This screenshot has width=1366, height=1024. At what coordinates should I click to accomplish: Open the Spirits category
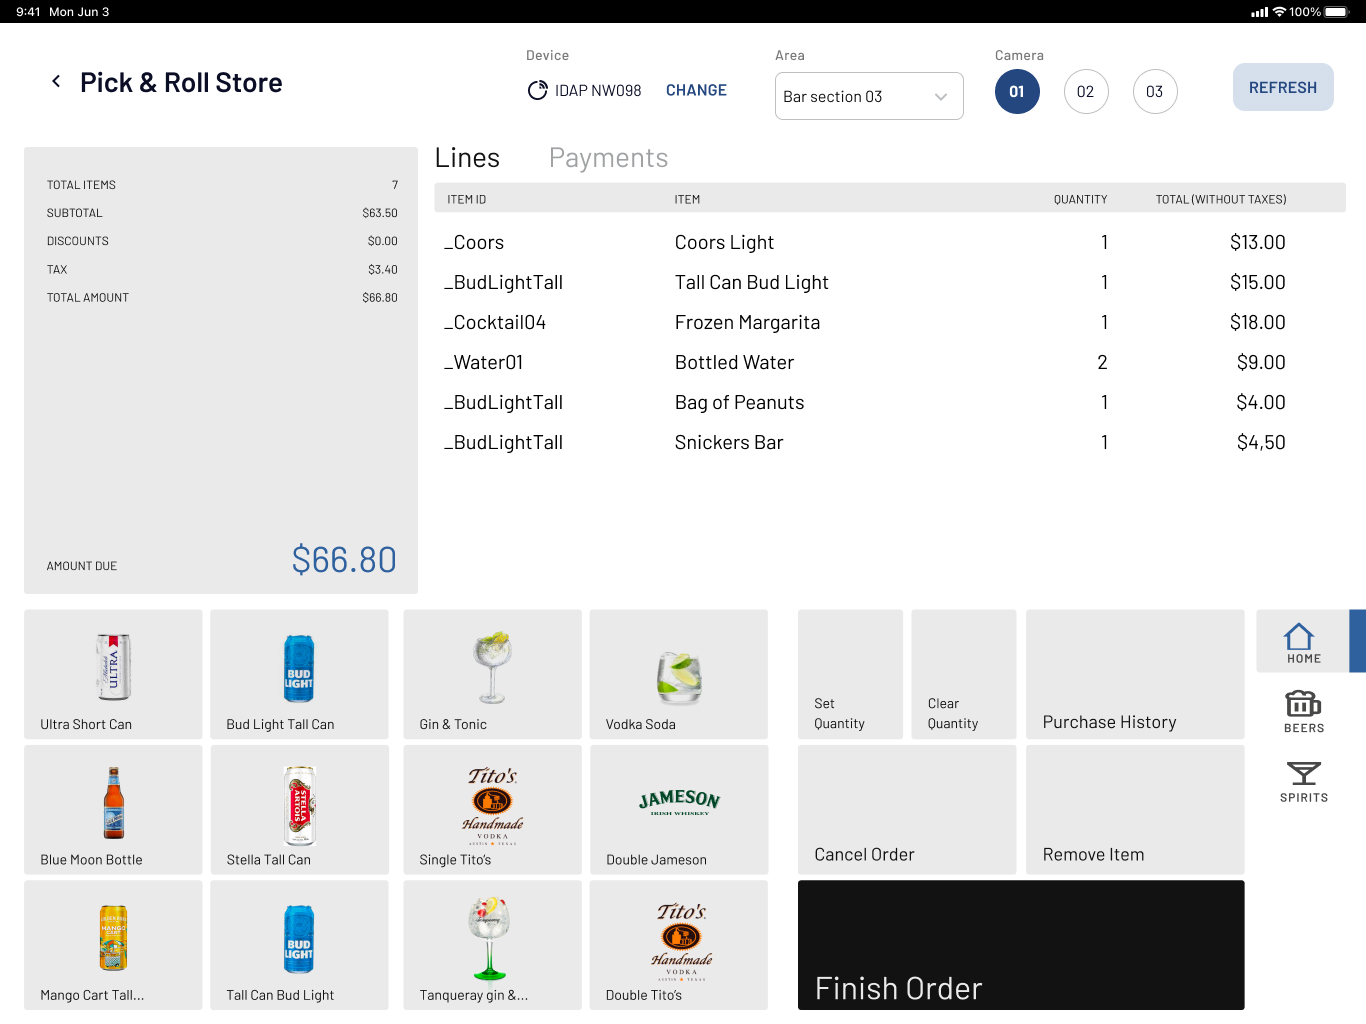[x=1303, y=781]
